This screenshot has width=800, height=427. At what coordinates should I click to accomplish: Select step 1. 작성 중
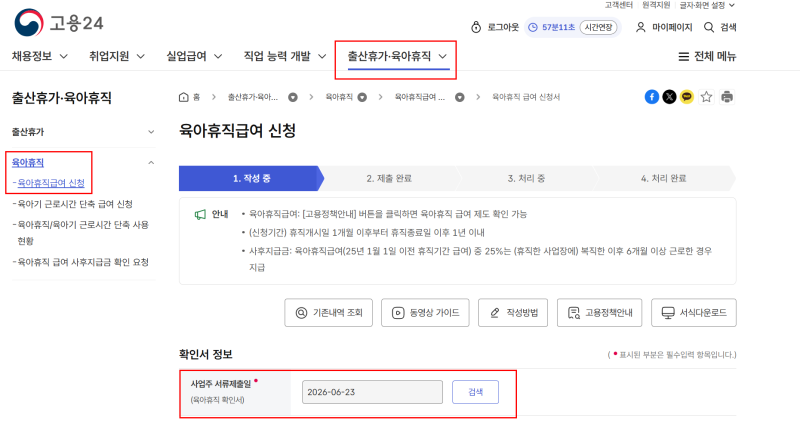coord(252,178)
